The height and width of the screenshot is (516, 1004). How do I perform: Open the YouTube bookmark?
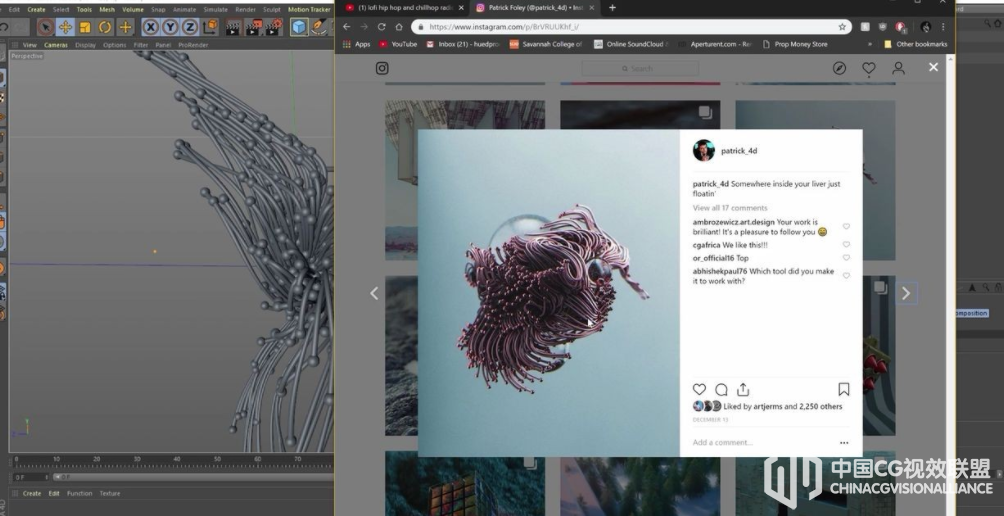398,44
